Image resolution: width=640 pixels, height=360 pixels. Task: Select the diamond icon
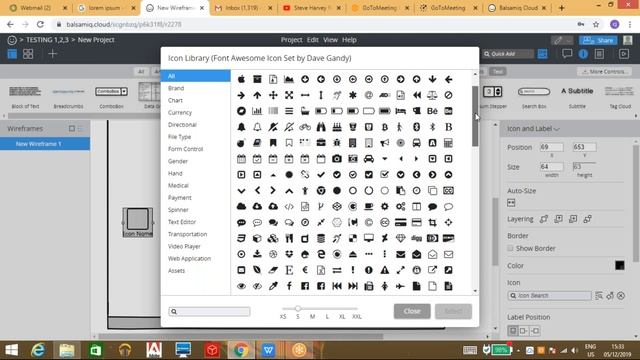point(400,238)
